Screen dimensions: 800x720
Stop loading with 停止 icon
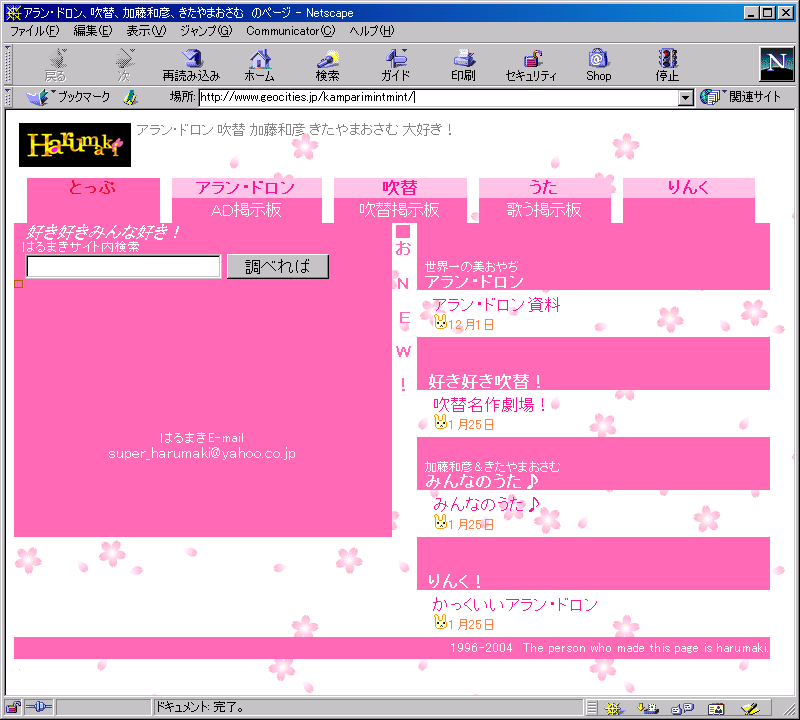667,65
